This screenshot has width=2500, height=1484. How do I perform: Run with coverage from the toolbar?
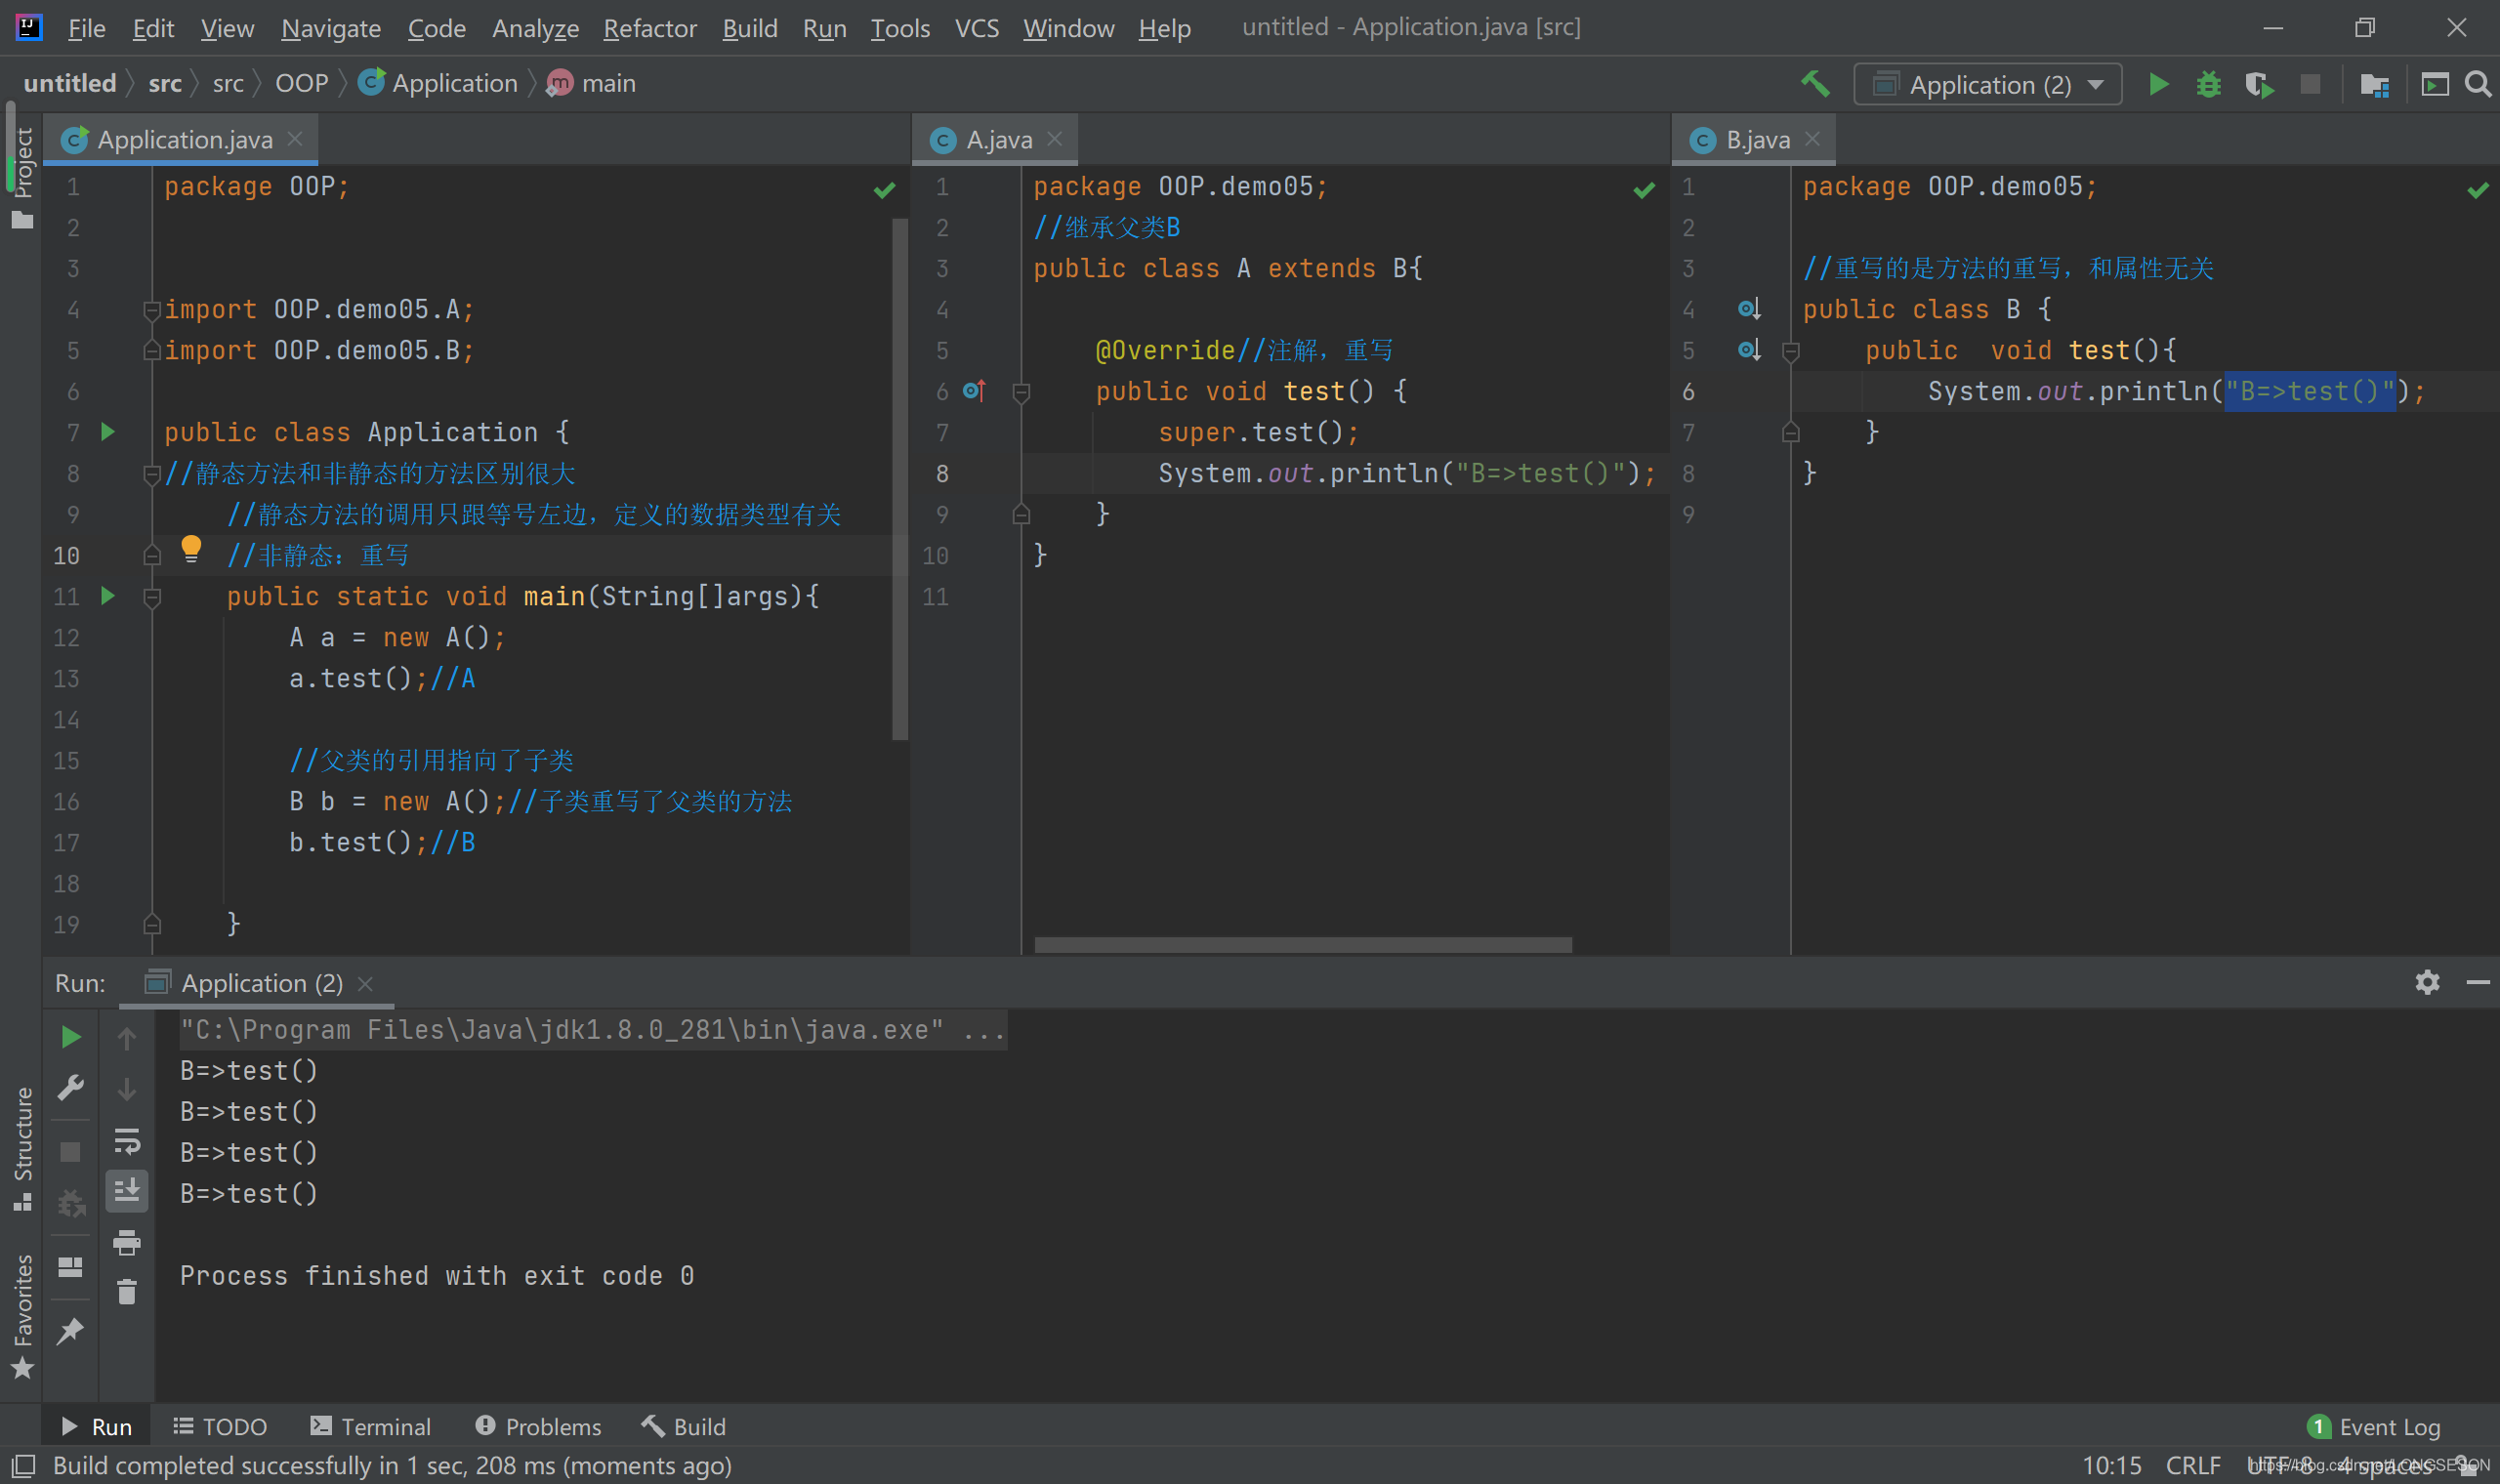[2258, 84]
